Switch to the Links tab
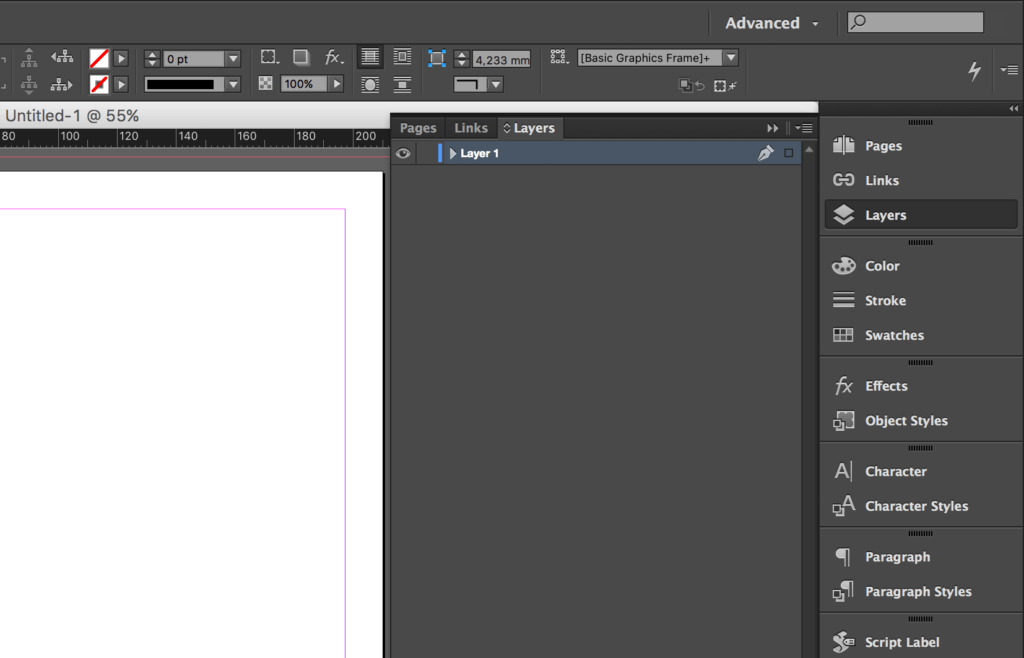 click(471, 128)
